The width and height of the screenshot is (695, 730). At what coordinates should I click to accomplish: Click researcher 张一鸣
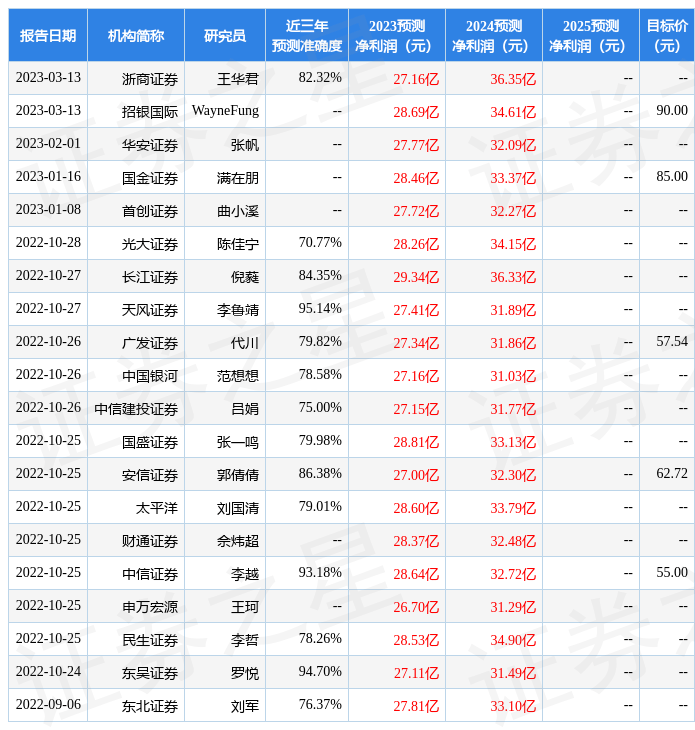pos(238,442)
